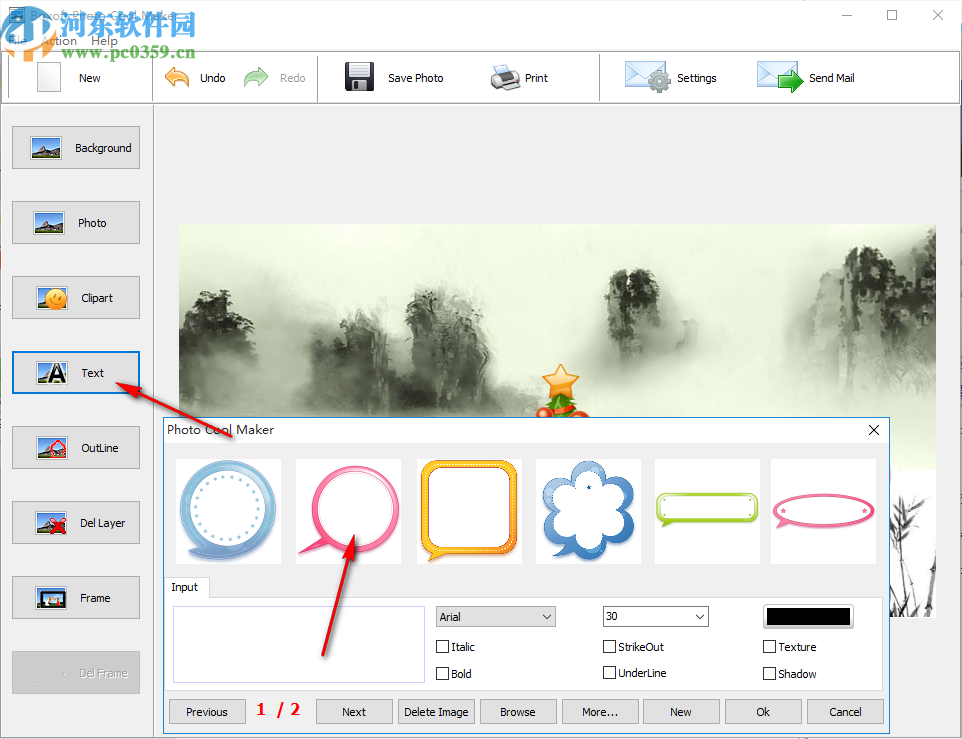Screen dimensions: 962x739
Task: Open the black text color swatch
Action: (x=808, y=616)
